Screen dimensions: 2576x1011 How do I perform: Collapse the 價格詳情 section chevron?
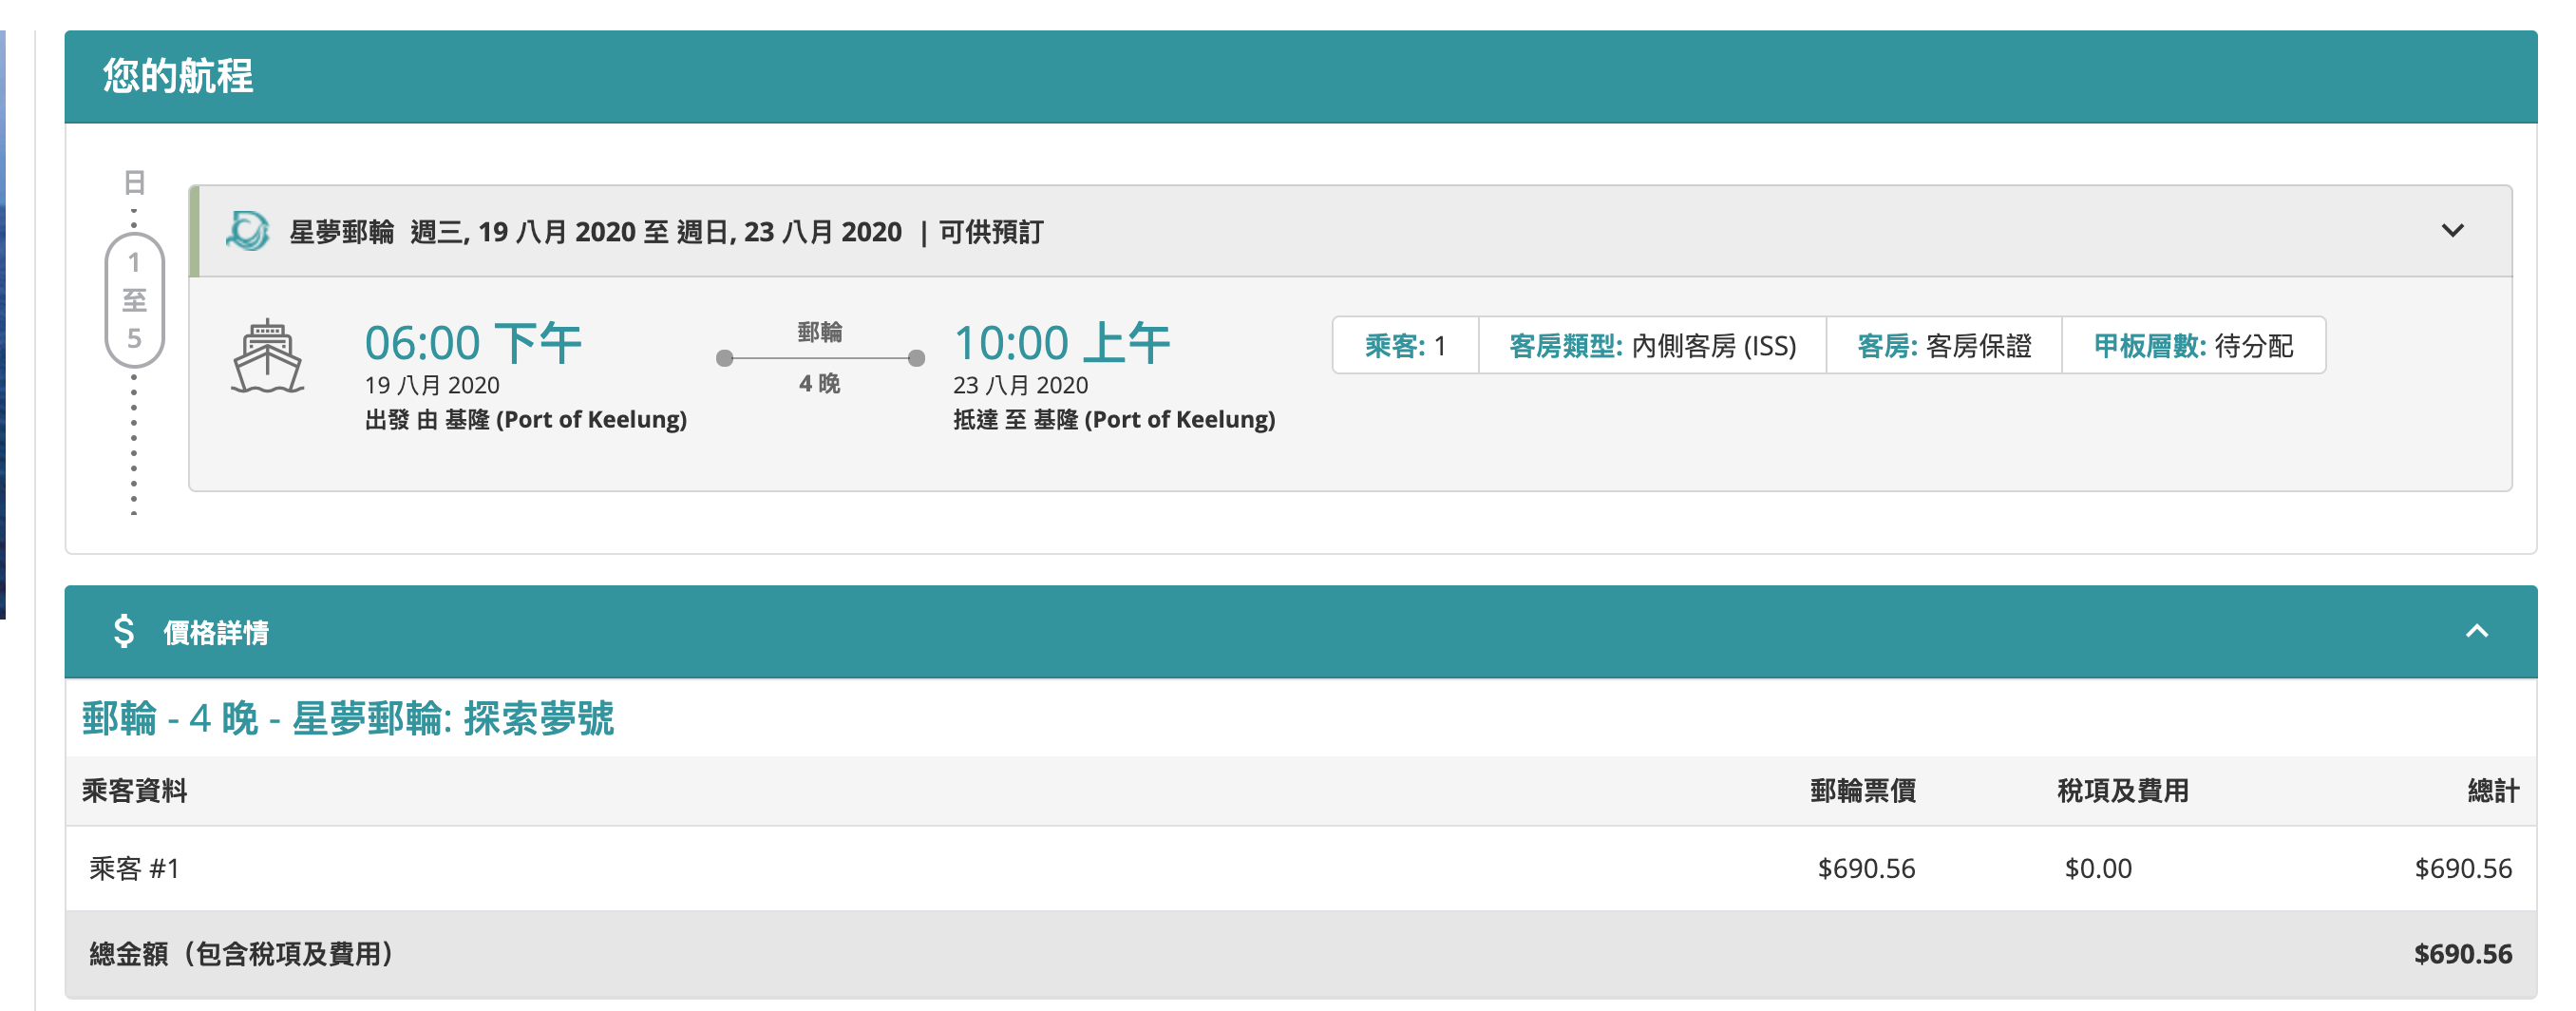coord(2476,631)
